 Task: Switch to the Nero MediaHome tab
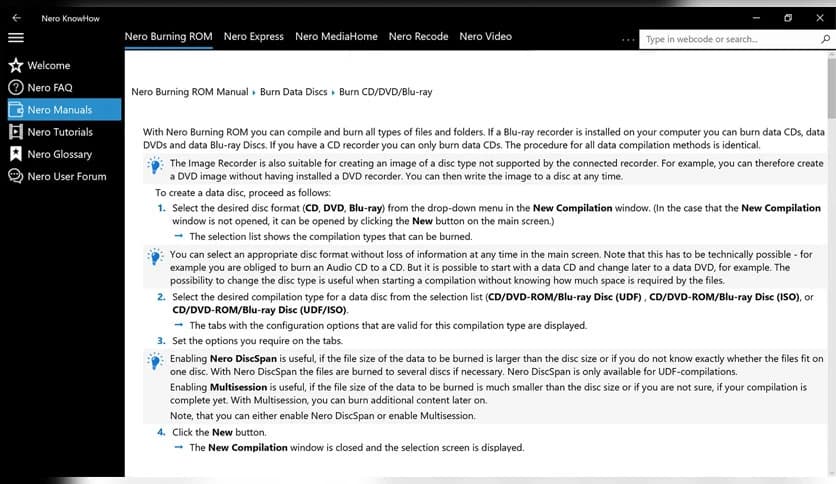point(336,37)
